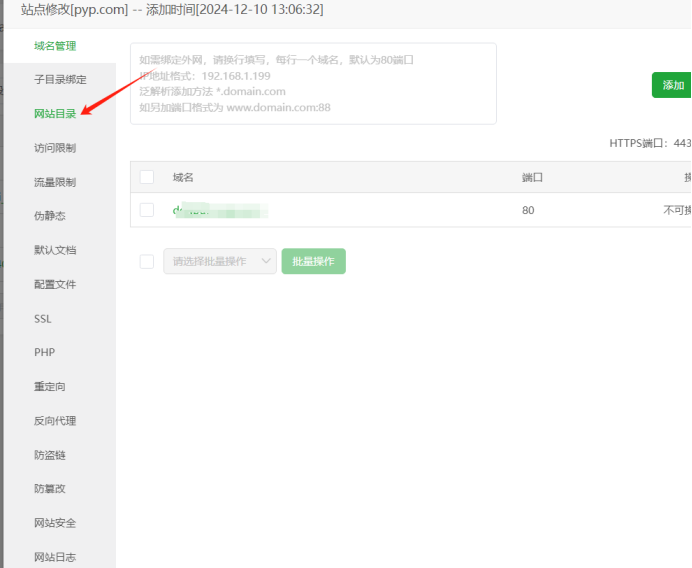
Task: Click the domain name input textarea
Action: point(313,84)
